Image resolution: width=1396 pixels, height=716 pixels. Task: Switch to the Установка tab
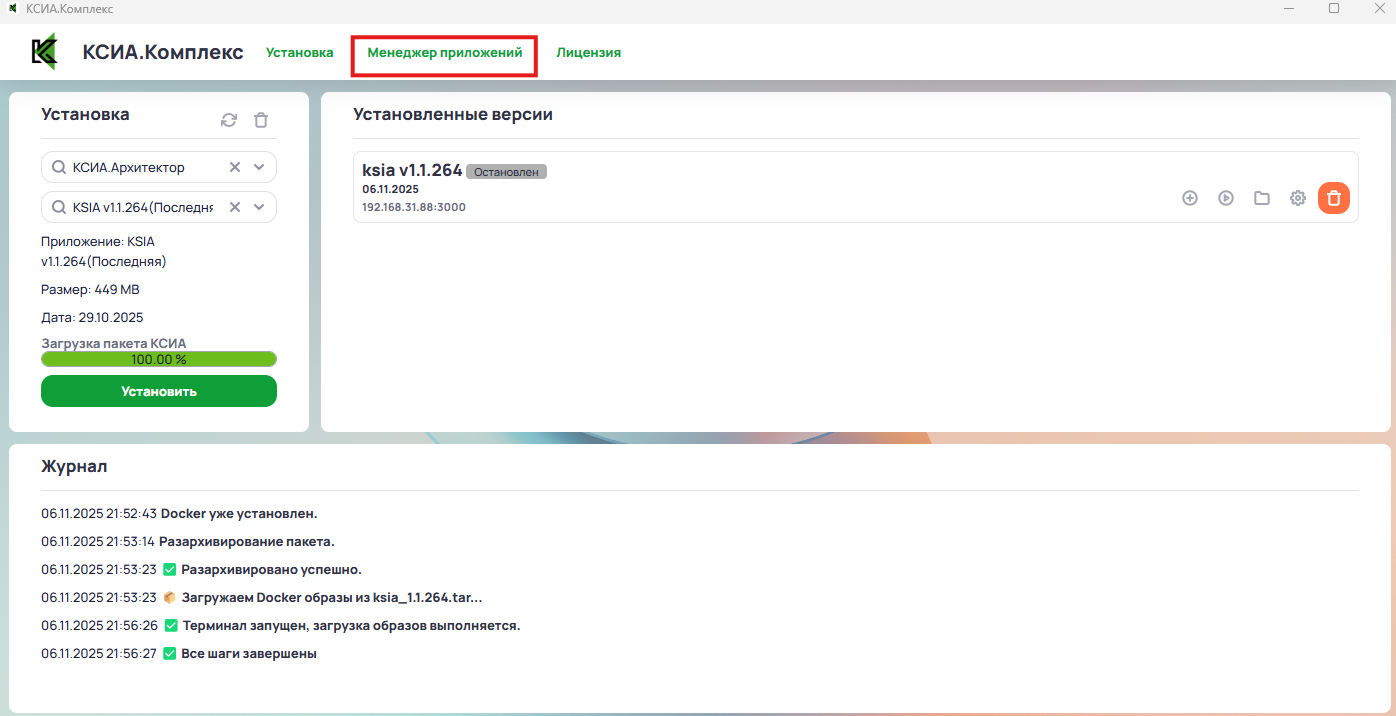click(299, 53)
